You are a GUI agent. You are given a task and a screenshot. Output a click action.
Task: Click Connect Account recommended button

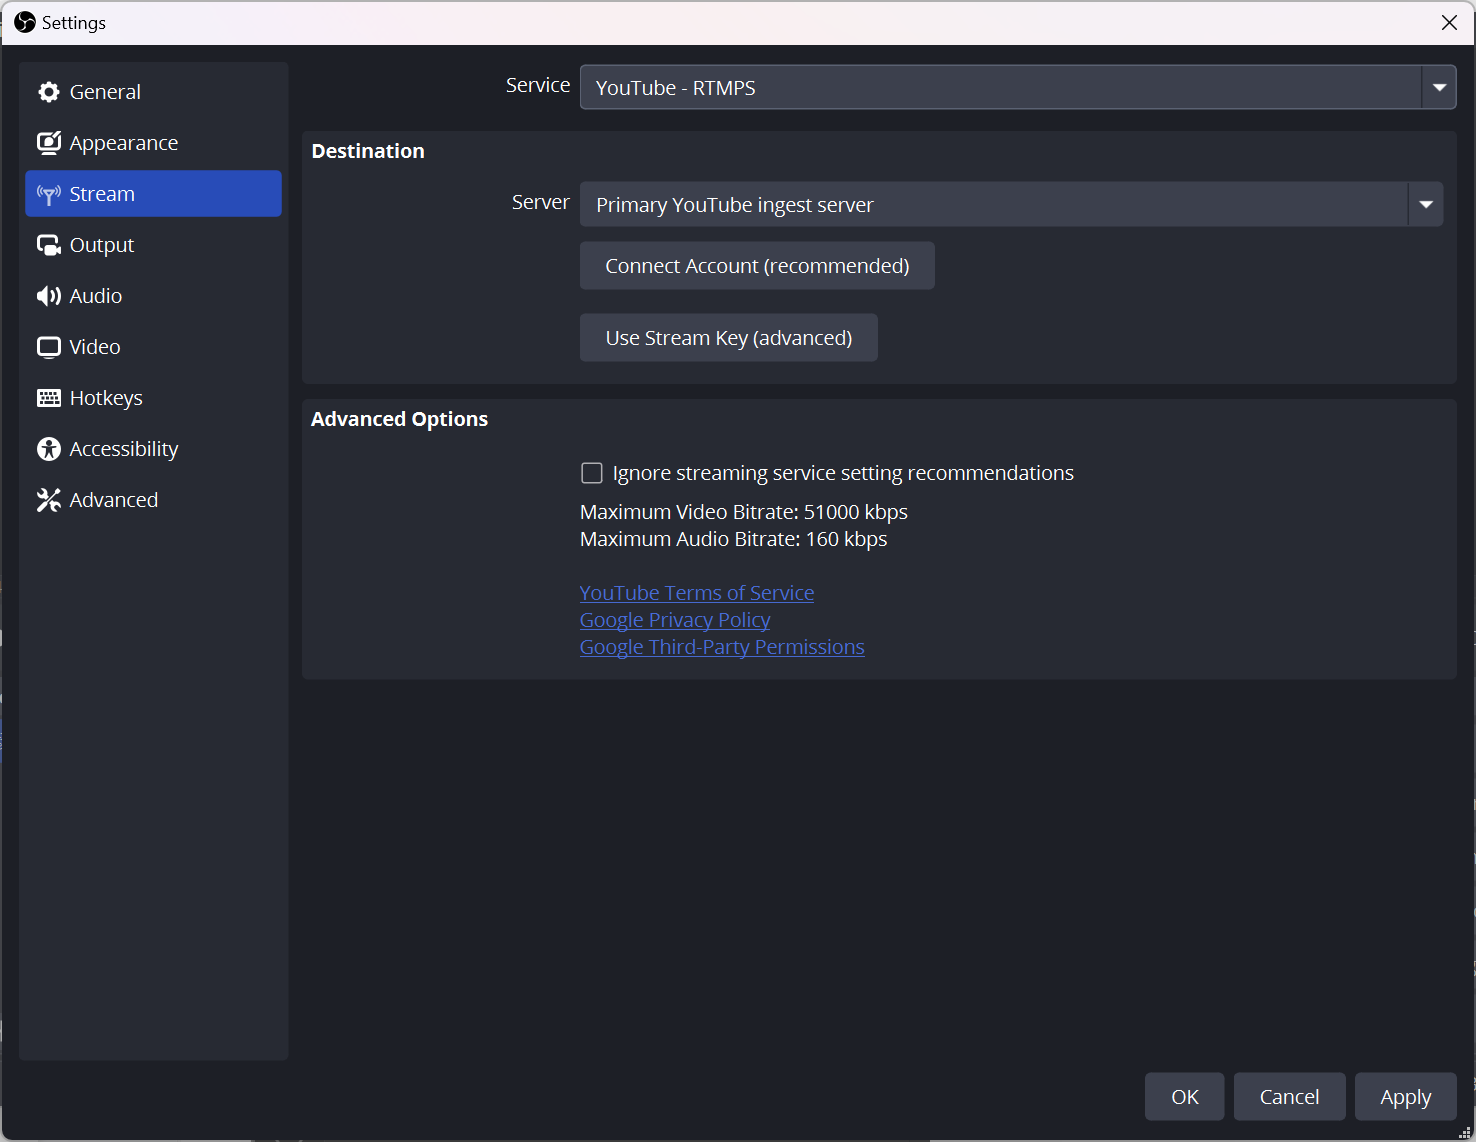pyautogui.click(x=757, y=265)
